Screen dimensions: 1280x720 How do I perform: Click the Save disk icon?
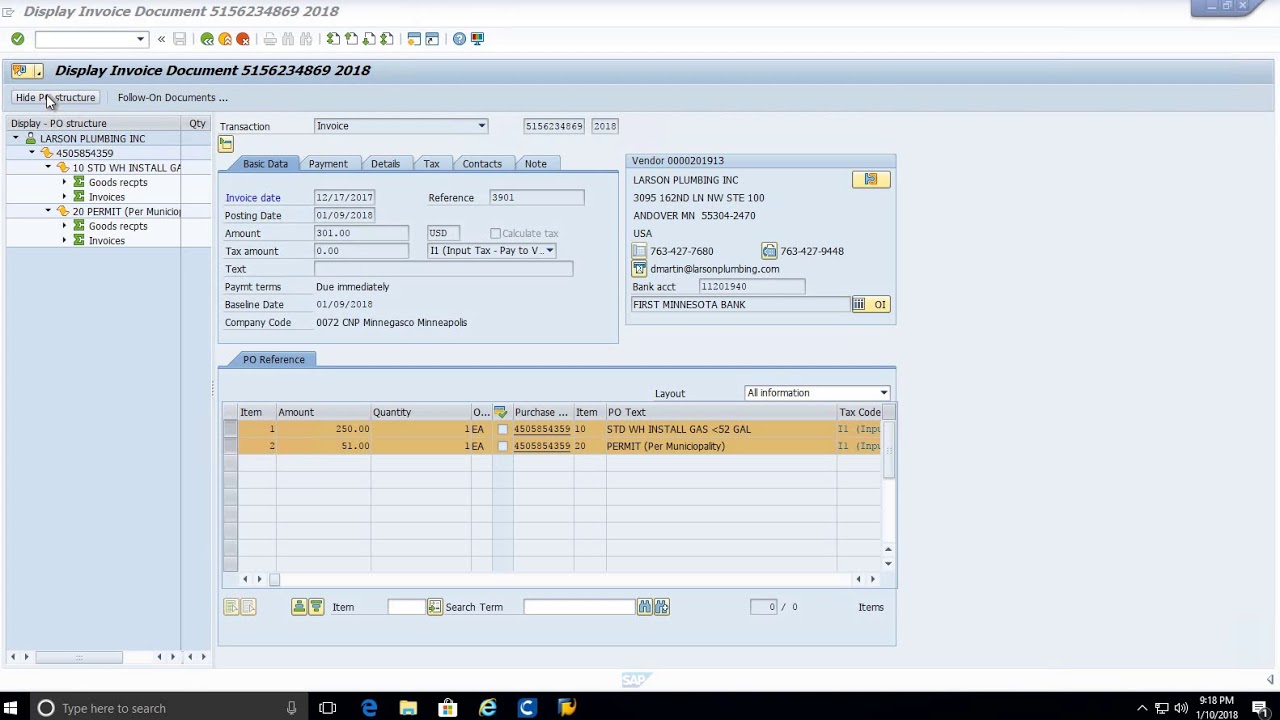pos(180,39)
